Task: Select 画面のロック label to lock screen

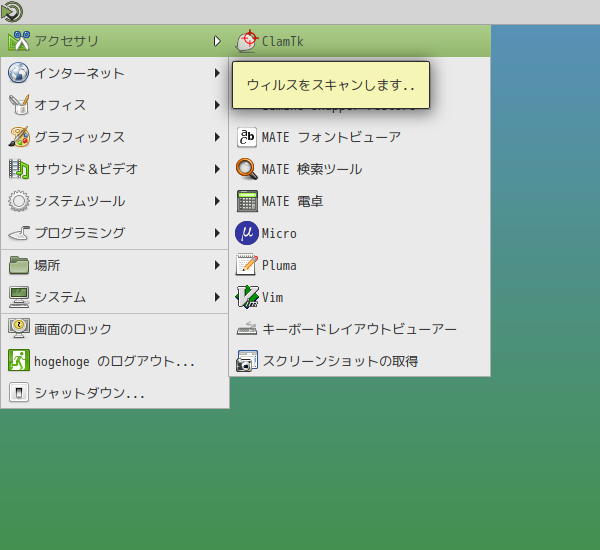Action: point(73,329)
